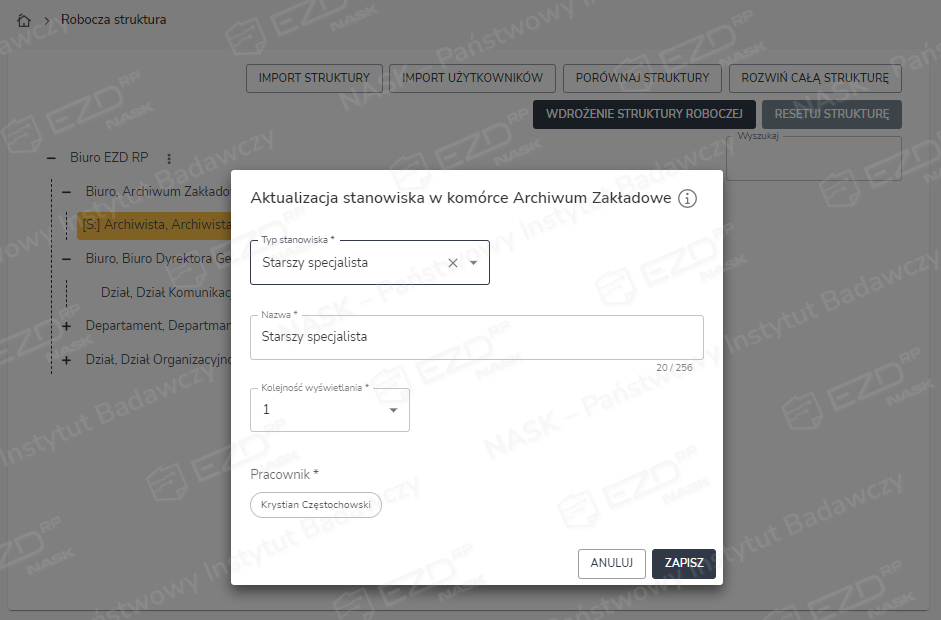Click the home icon in breadcrumb
941x620 pixels.
tap(25, 20)
